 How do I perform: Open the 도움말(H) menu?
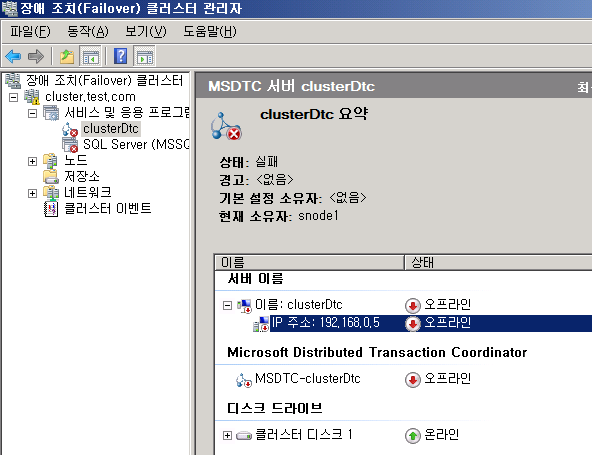point(210,31)
